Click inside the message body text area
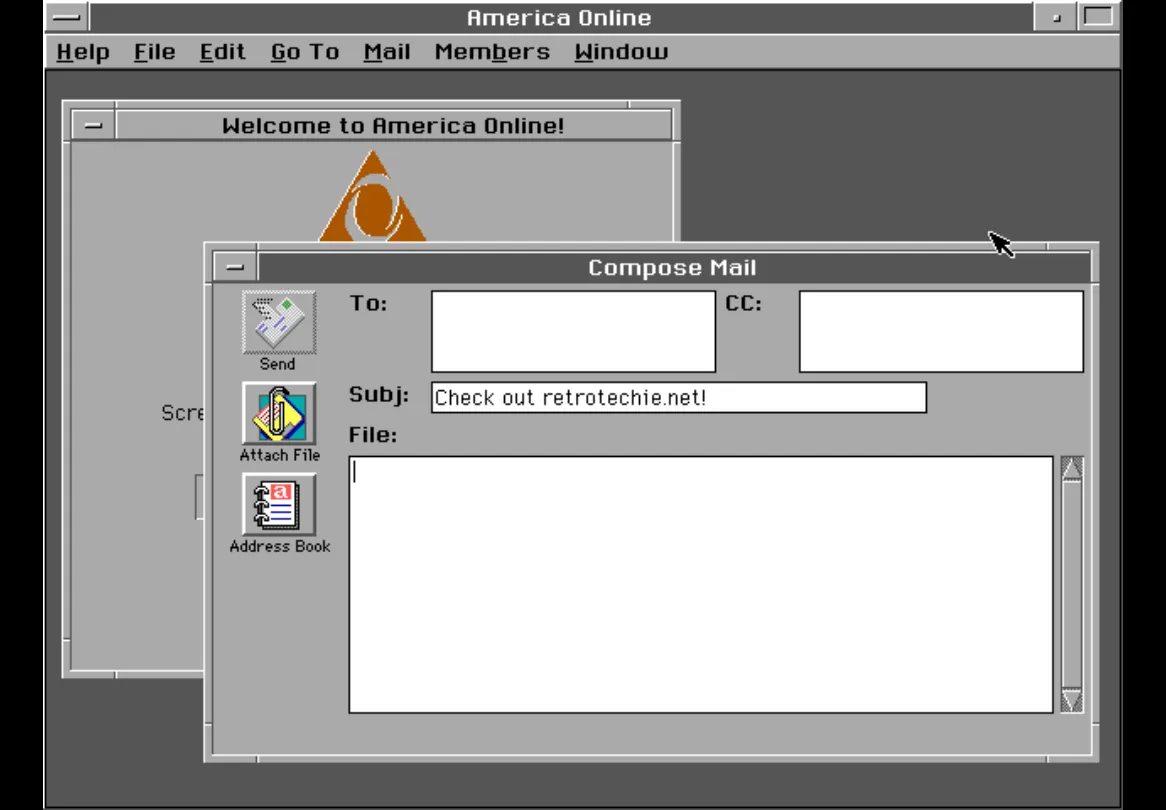Image resolution: width=1166 pixels, height=810 pixels. pyautogui.click(x=700, y=584)
